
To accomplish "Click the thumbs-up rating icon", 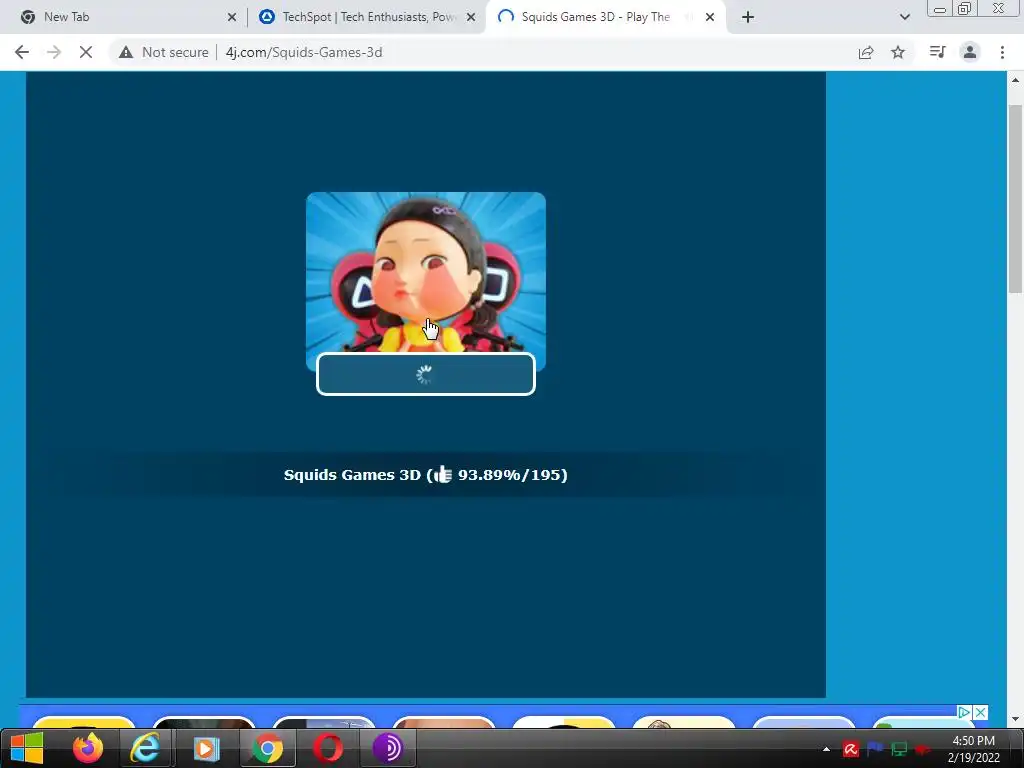I will 443,474.
